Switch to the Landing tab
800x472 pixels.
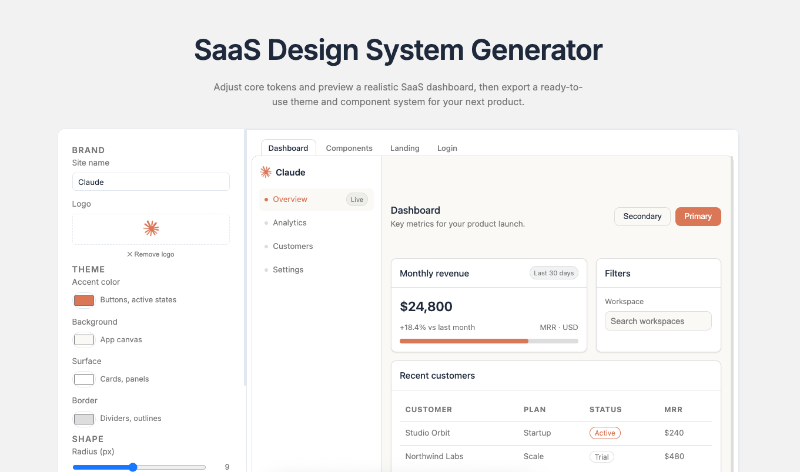click(405, 148)
